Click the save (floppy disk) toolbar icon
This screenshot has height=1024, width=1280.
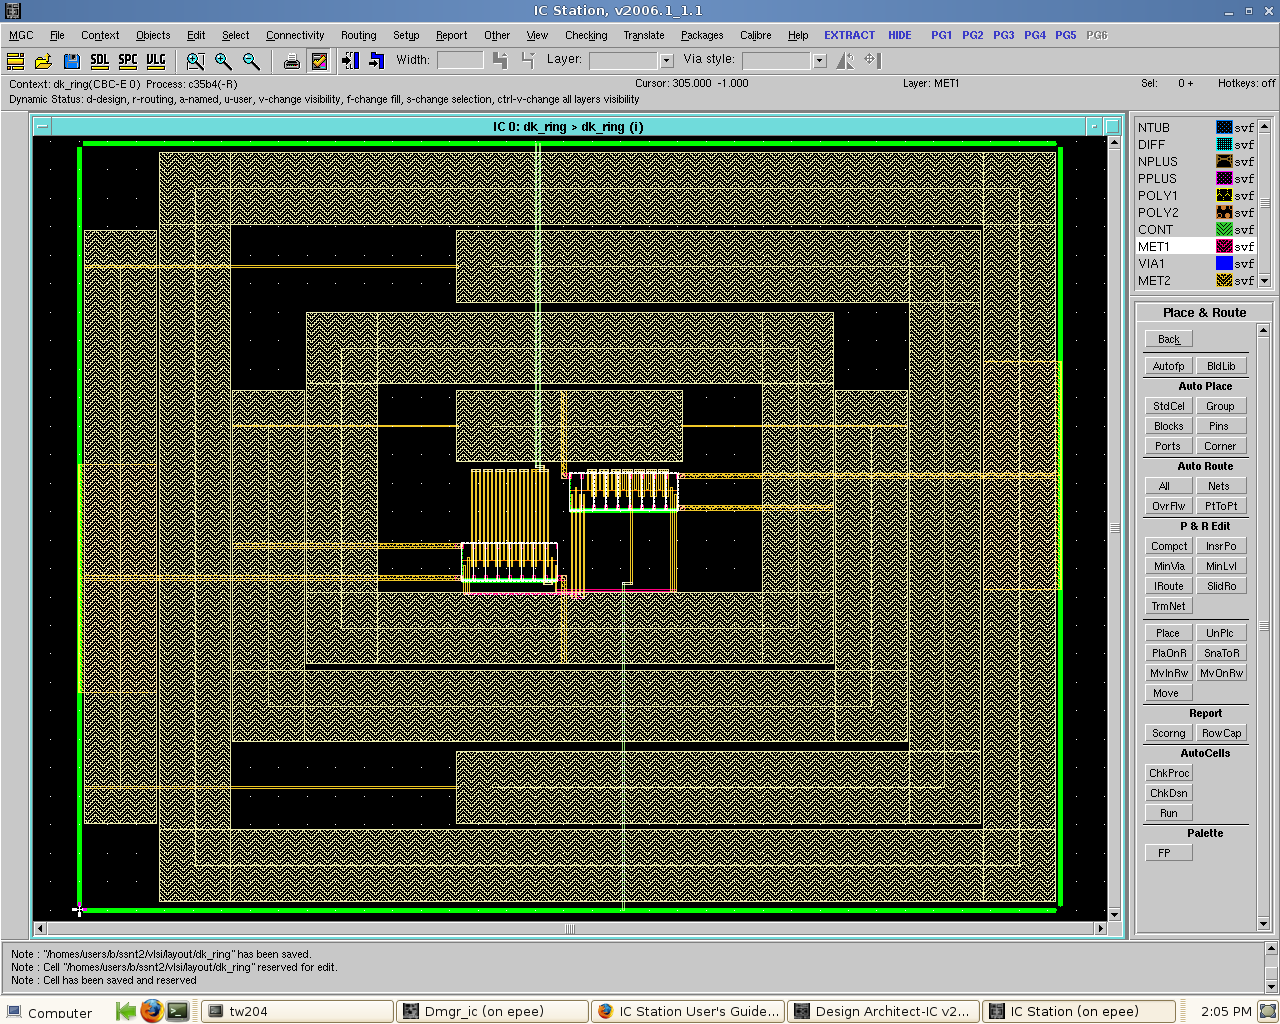[x=71, y=61]
